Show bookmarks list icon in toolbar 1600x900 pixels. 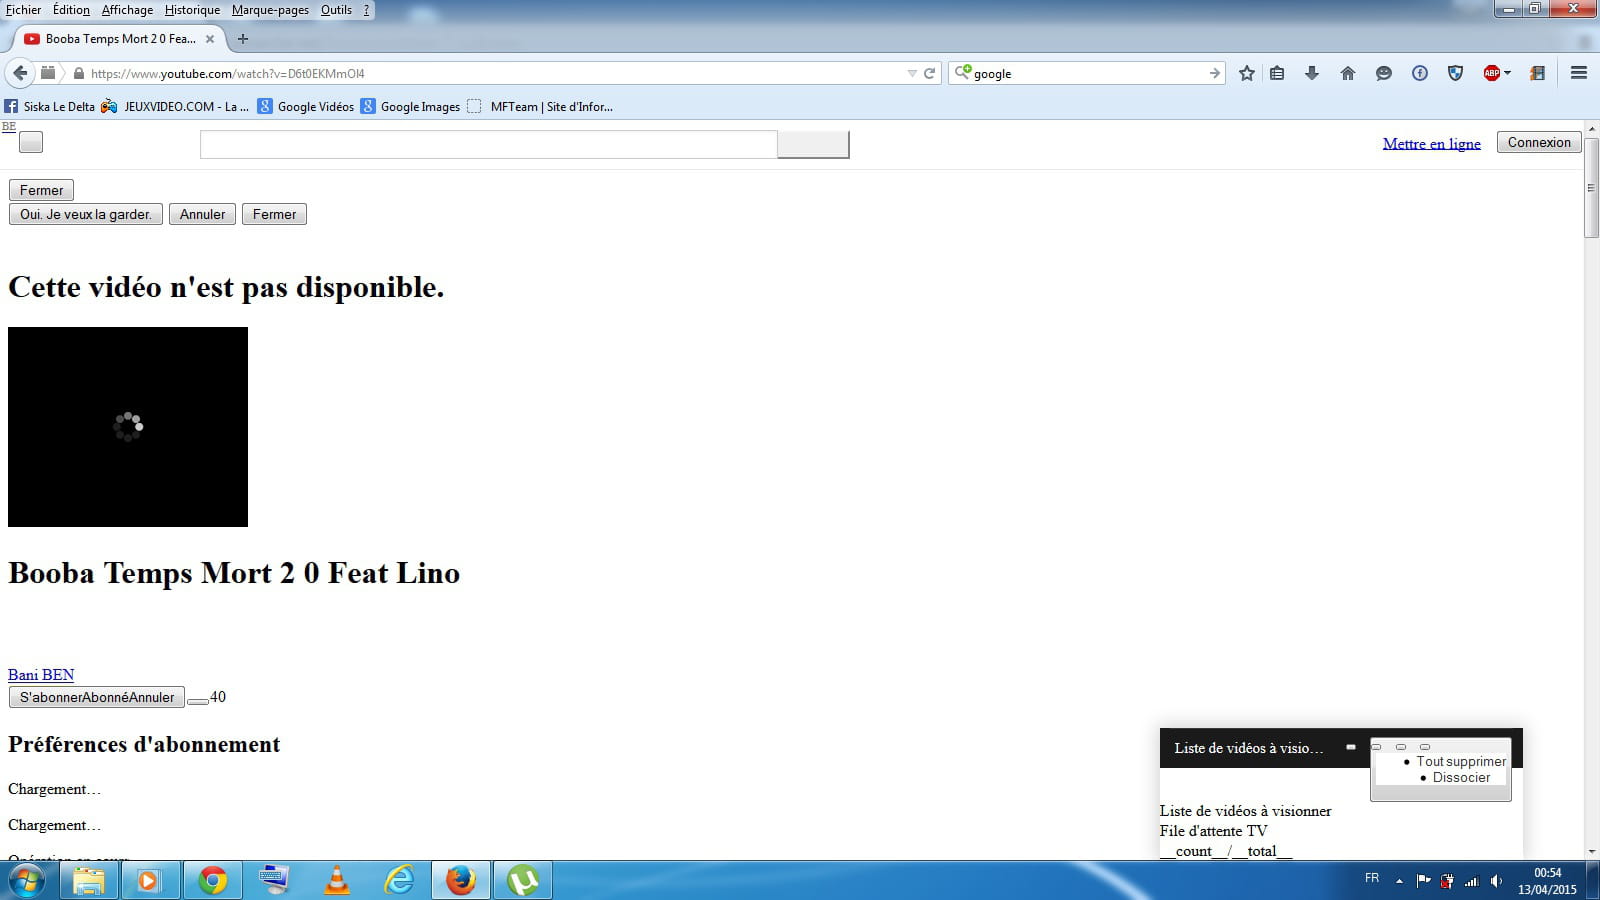coord(1277,73)
